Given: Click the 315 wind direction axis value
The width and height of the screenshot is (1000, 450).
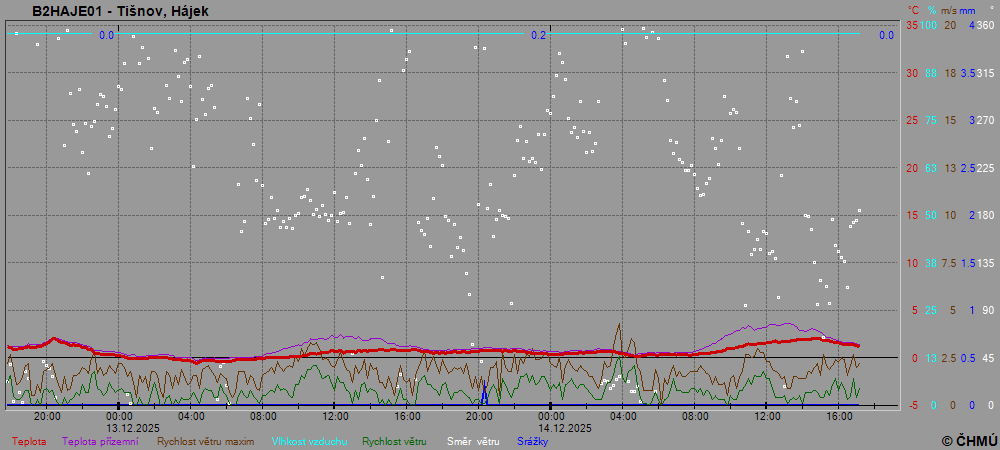Looking at the screenshot, I should click(x=985, y=73).
